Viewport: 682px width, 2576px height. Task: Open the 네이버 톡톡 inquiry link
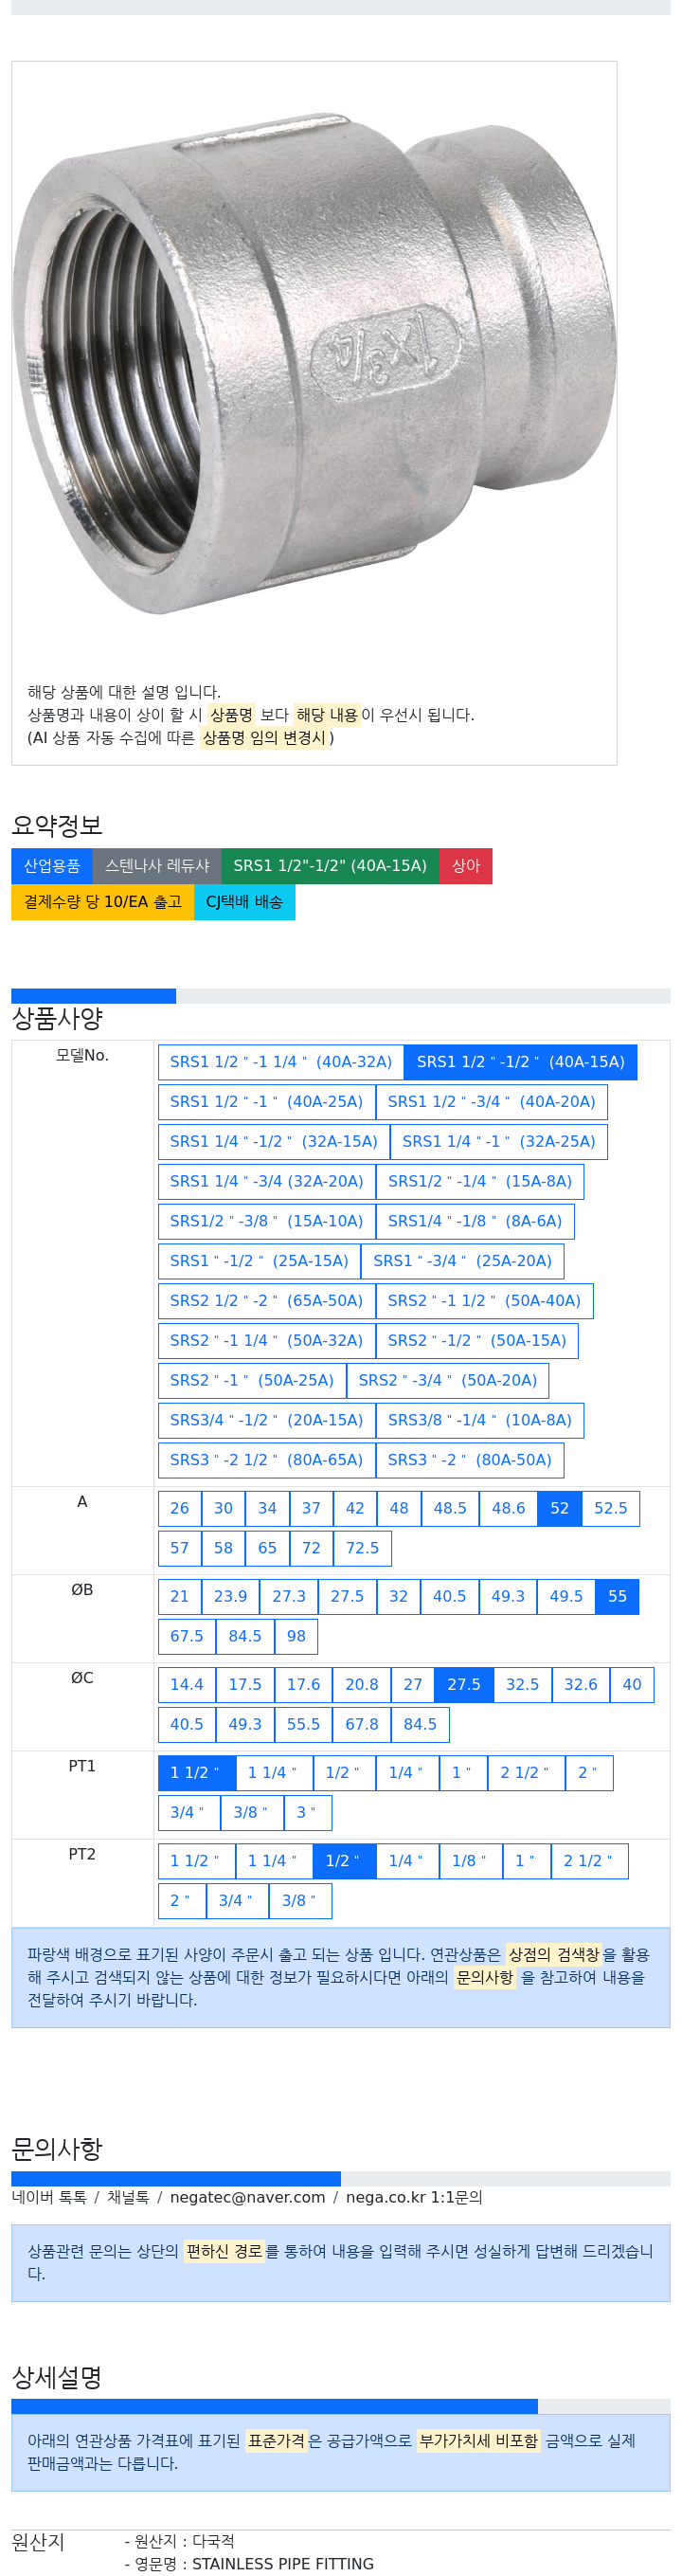click(x=49, y=2197)
